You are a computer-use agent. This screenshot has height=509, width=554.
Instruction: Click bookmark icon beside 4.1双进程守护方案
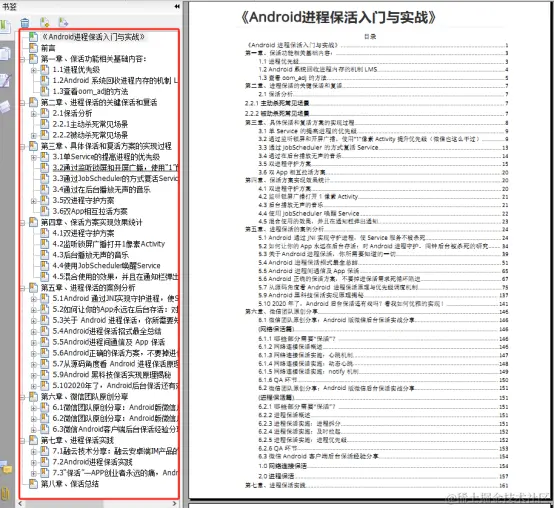coord(45,233)
